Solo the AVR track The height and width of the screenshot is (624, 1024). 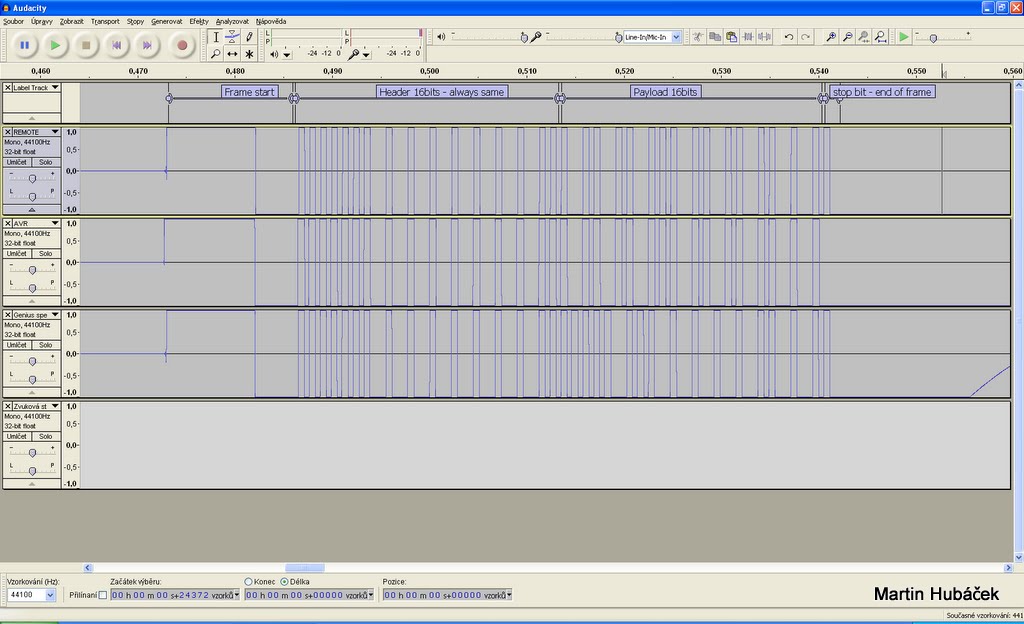[x=46, y=253]
